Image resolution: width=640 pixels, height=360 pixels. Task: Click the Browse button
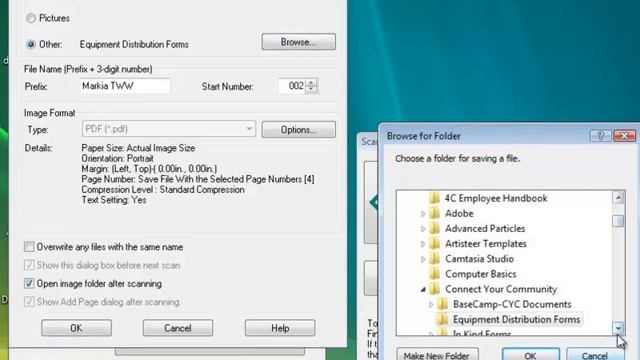298,42
